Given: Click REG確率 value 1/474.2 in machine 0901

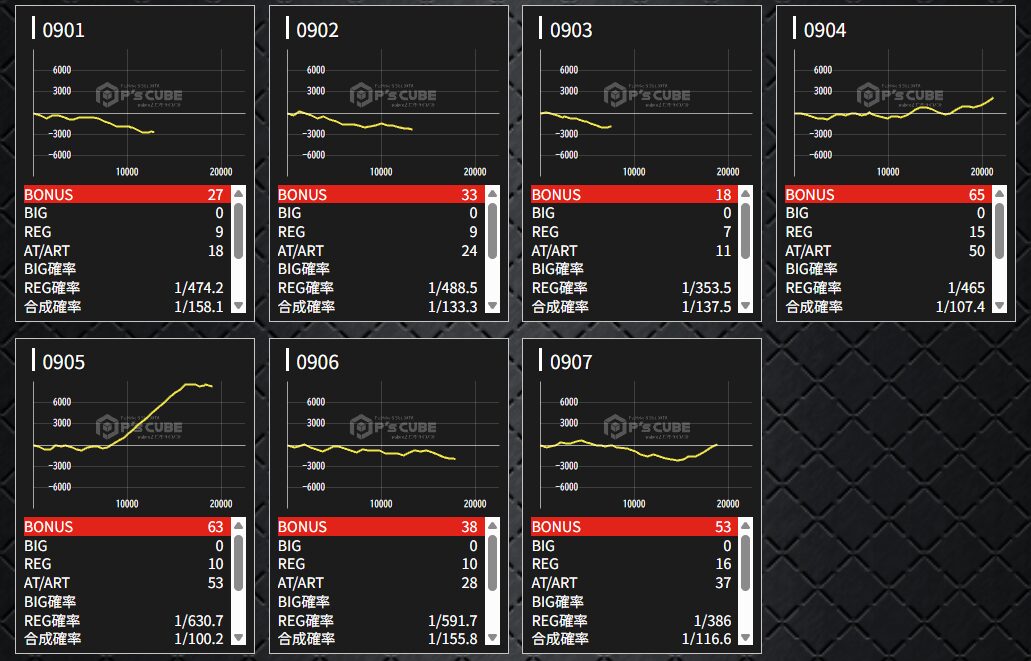Looking at the screenshot, I should [x=199, y=288].
